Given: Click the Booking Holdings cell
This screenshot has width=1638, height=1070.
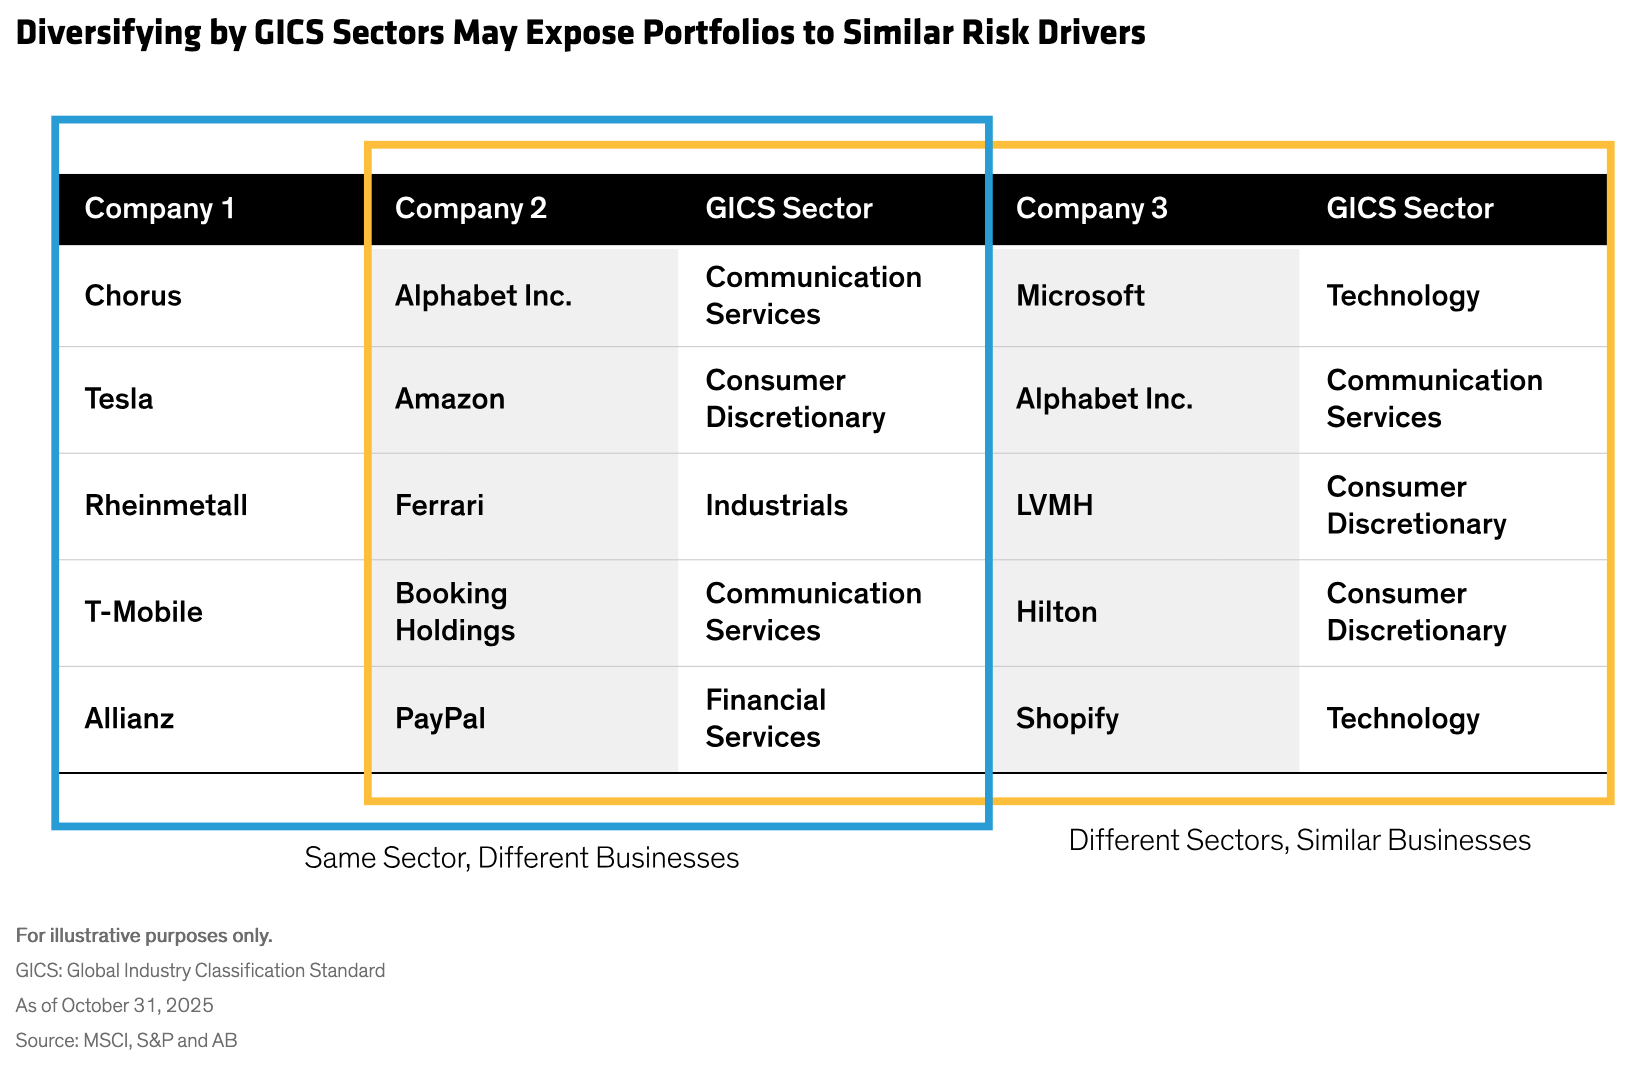Looking at the screenshot, I should pos(455,612).
